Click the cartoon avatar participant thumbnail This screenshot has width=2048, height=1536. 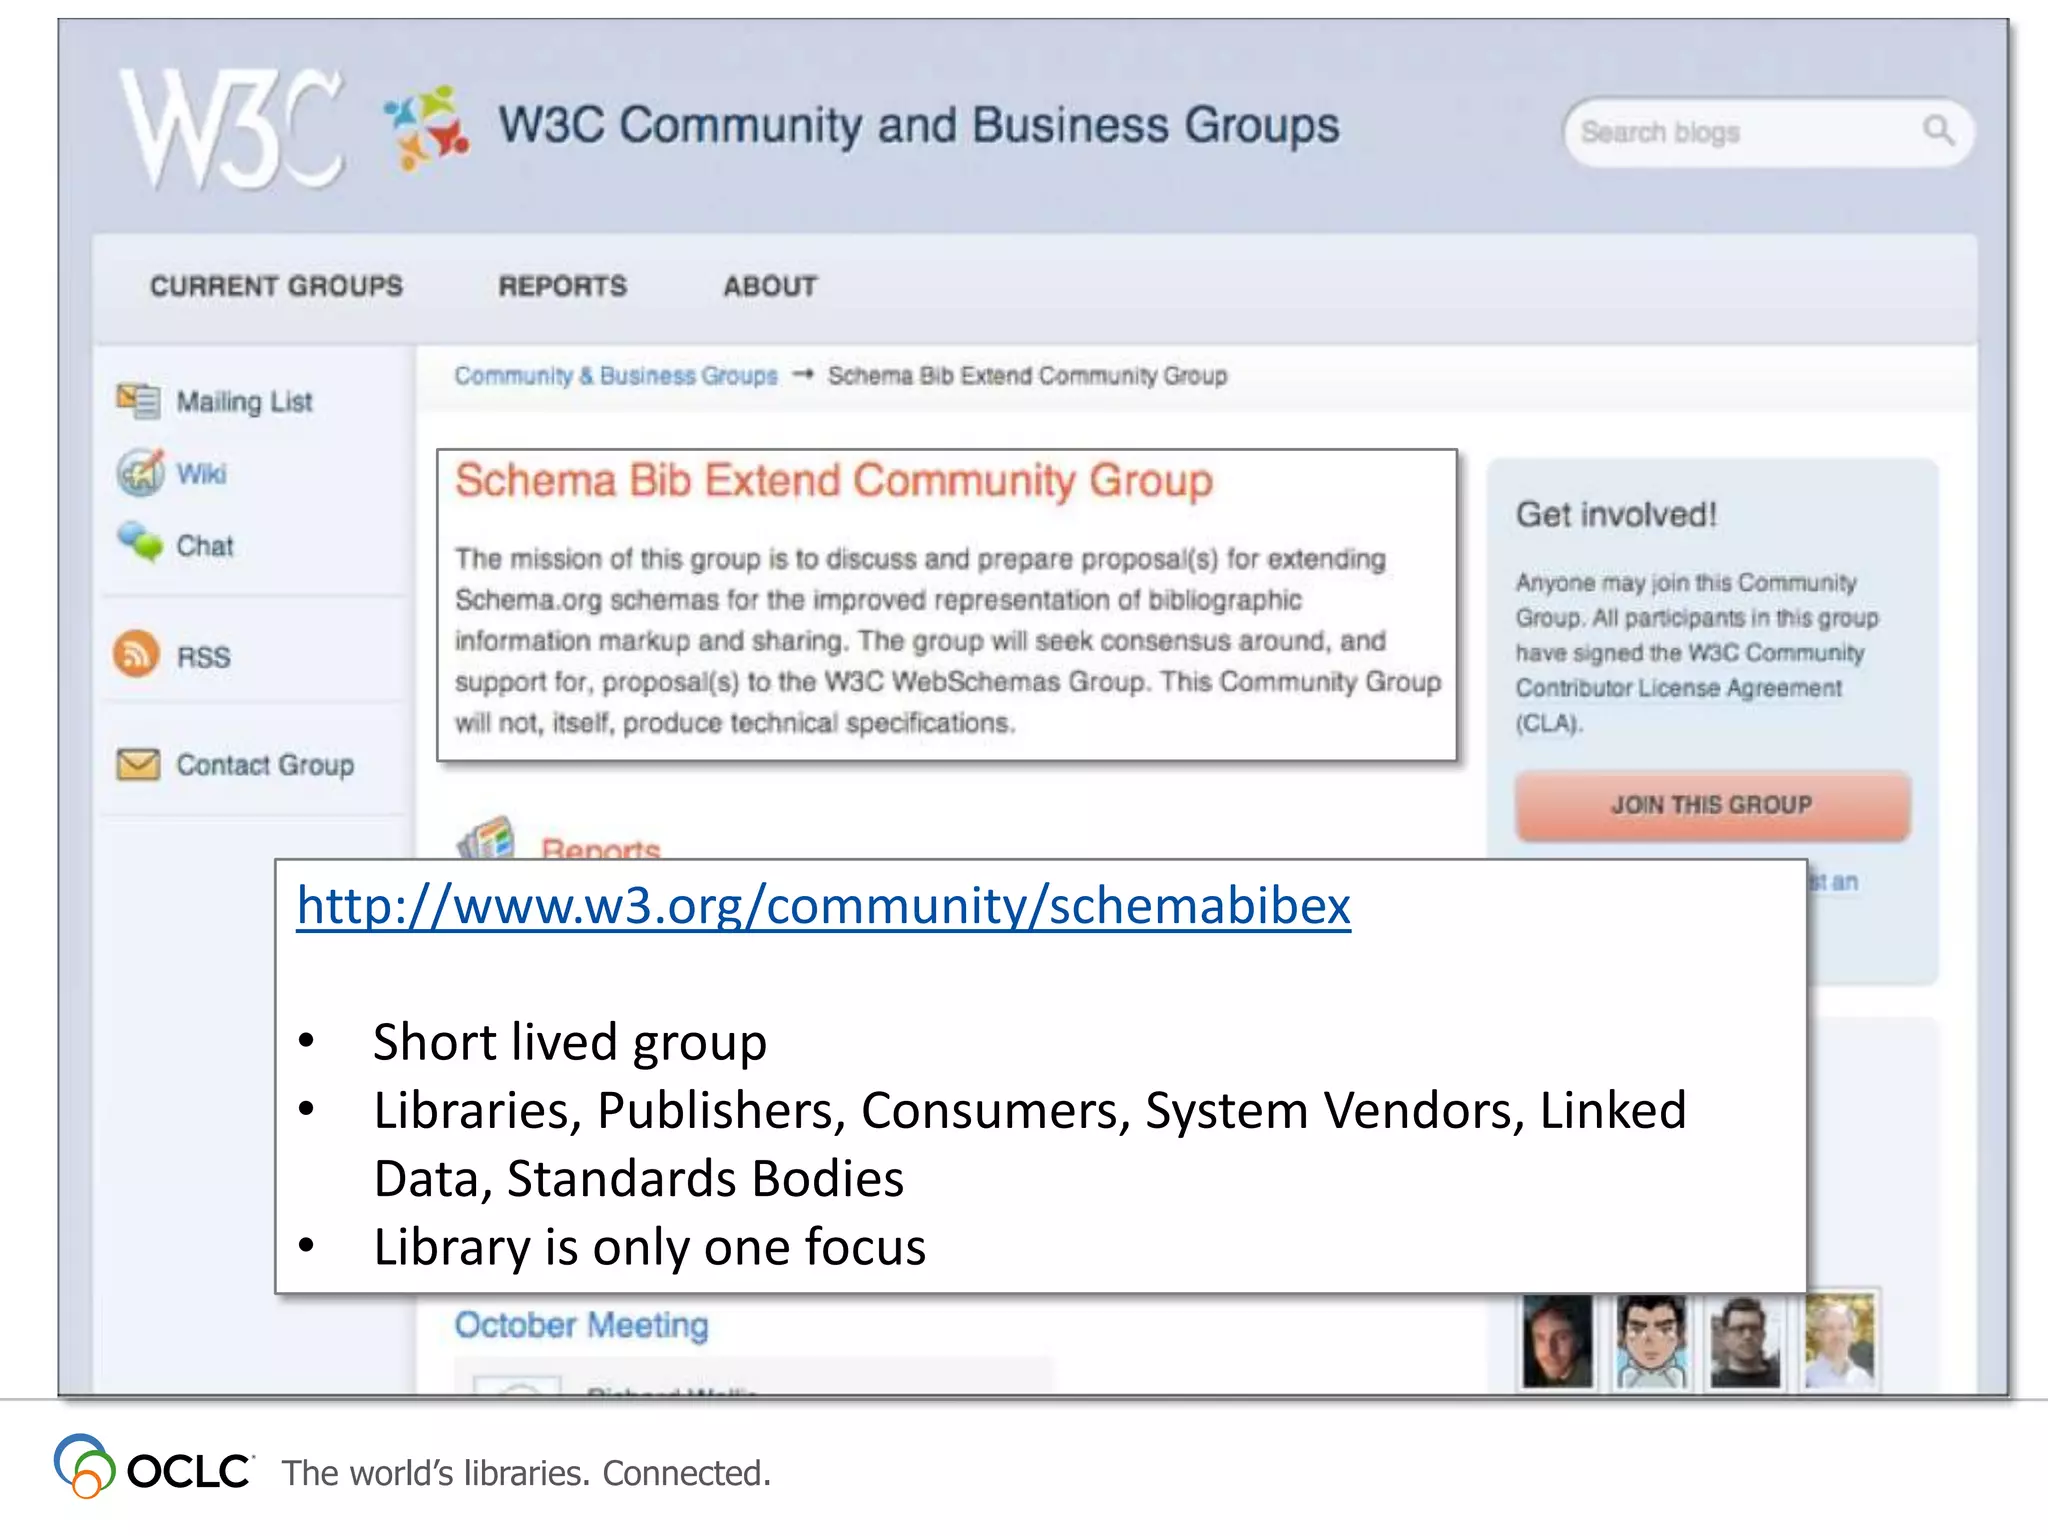(1651, 1340)
